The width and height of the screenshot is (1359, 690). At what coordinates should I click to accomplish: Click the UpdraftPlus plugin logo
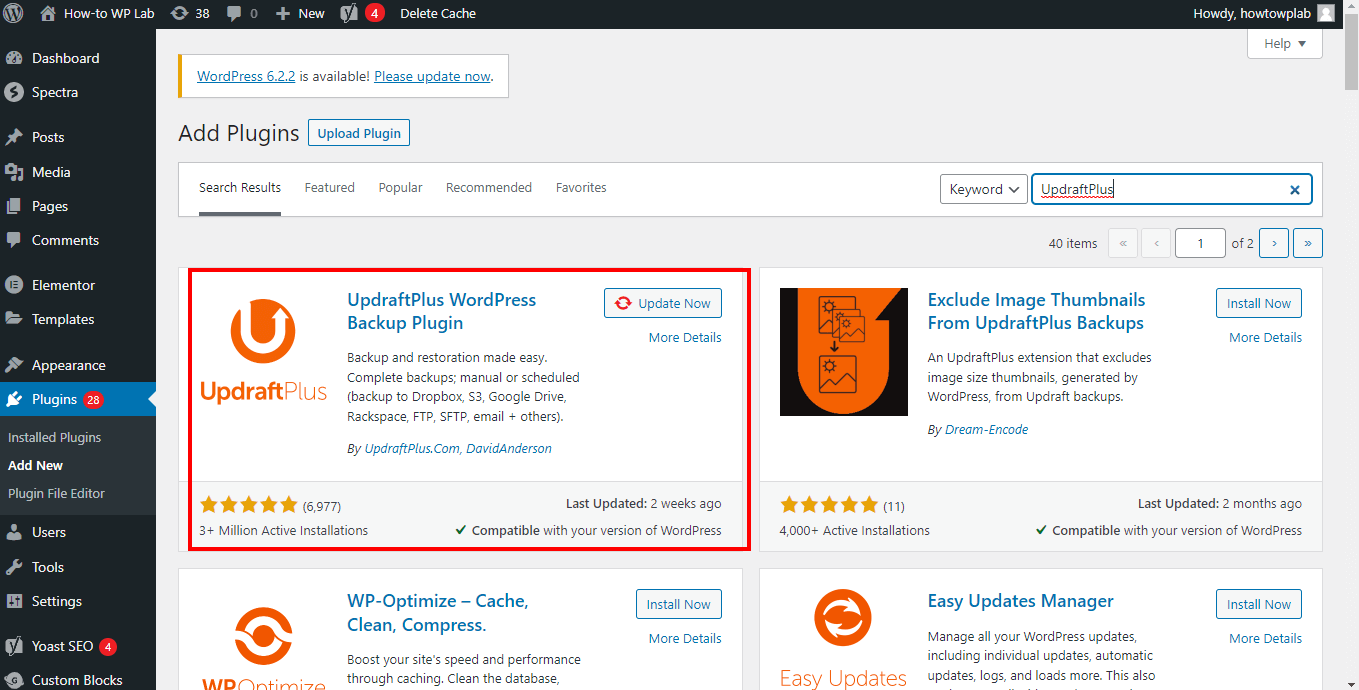click(x=264, y=352)
